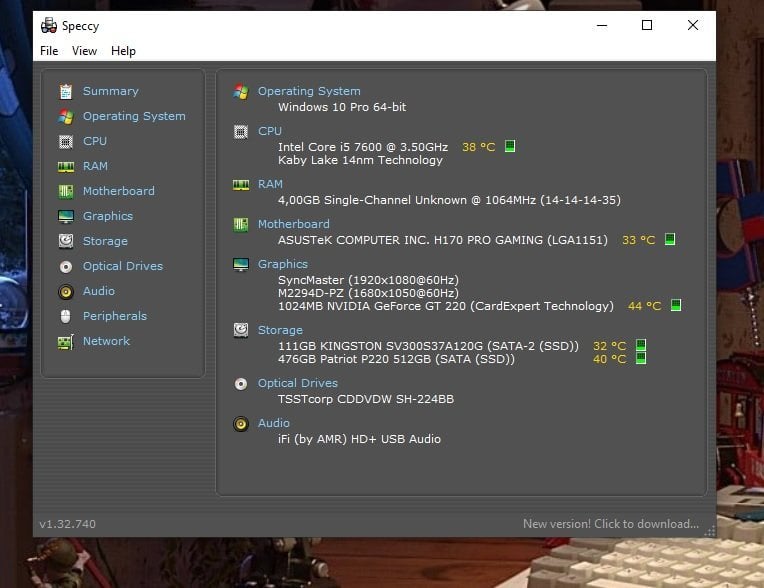This screenshot has width=764, height=588.
Task: Click the Speccy app icon in title bar
Action: tap(49, 25)
